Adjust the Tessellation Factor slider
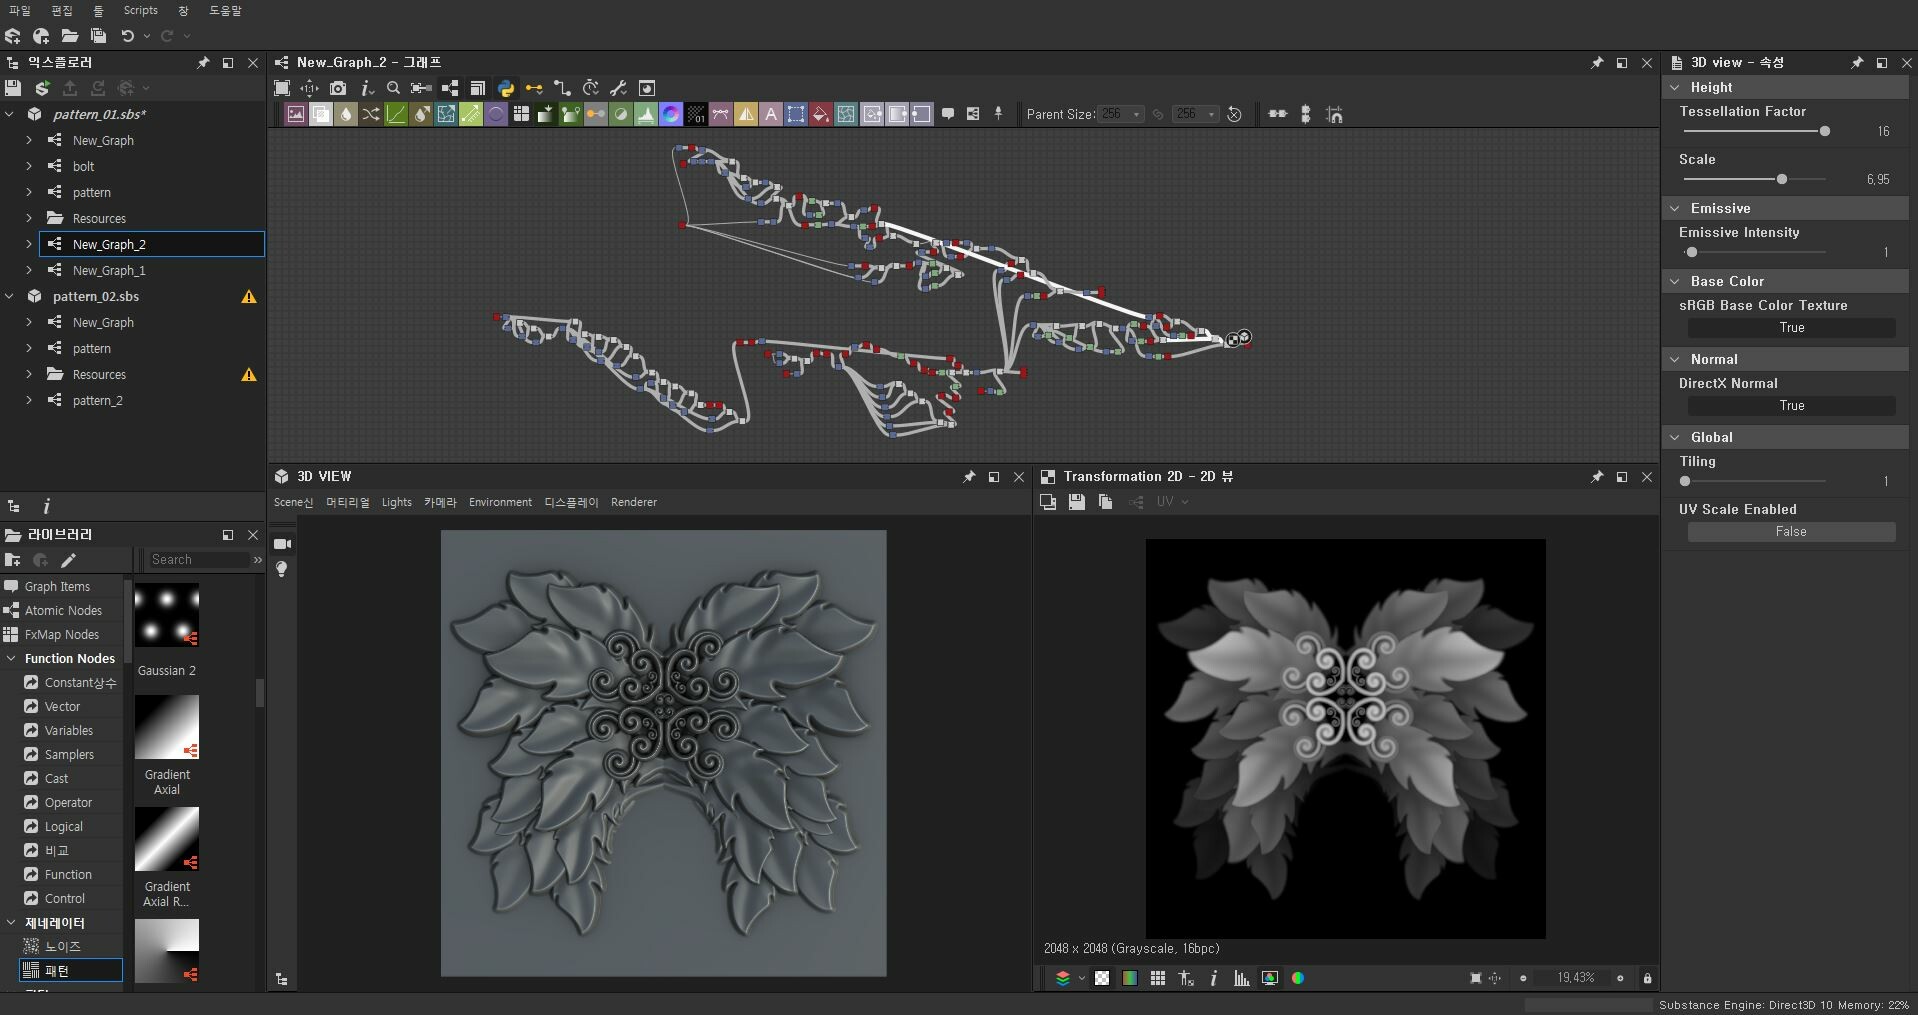The image size is (1918, 1015). point(1824,131)
